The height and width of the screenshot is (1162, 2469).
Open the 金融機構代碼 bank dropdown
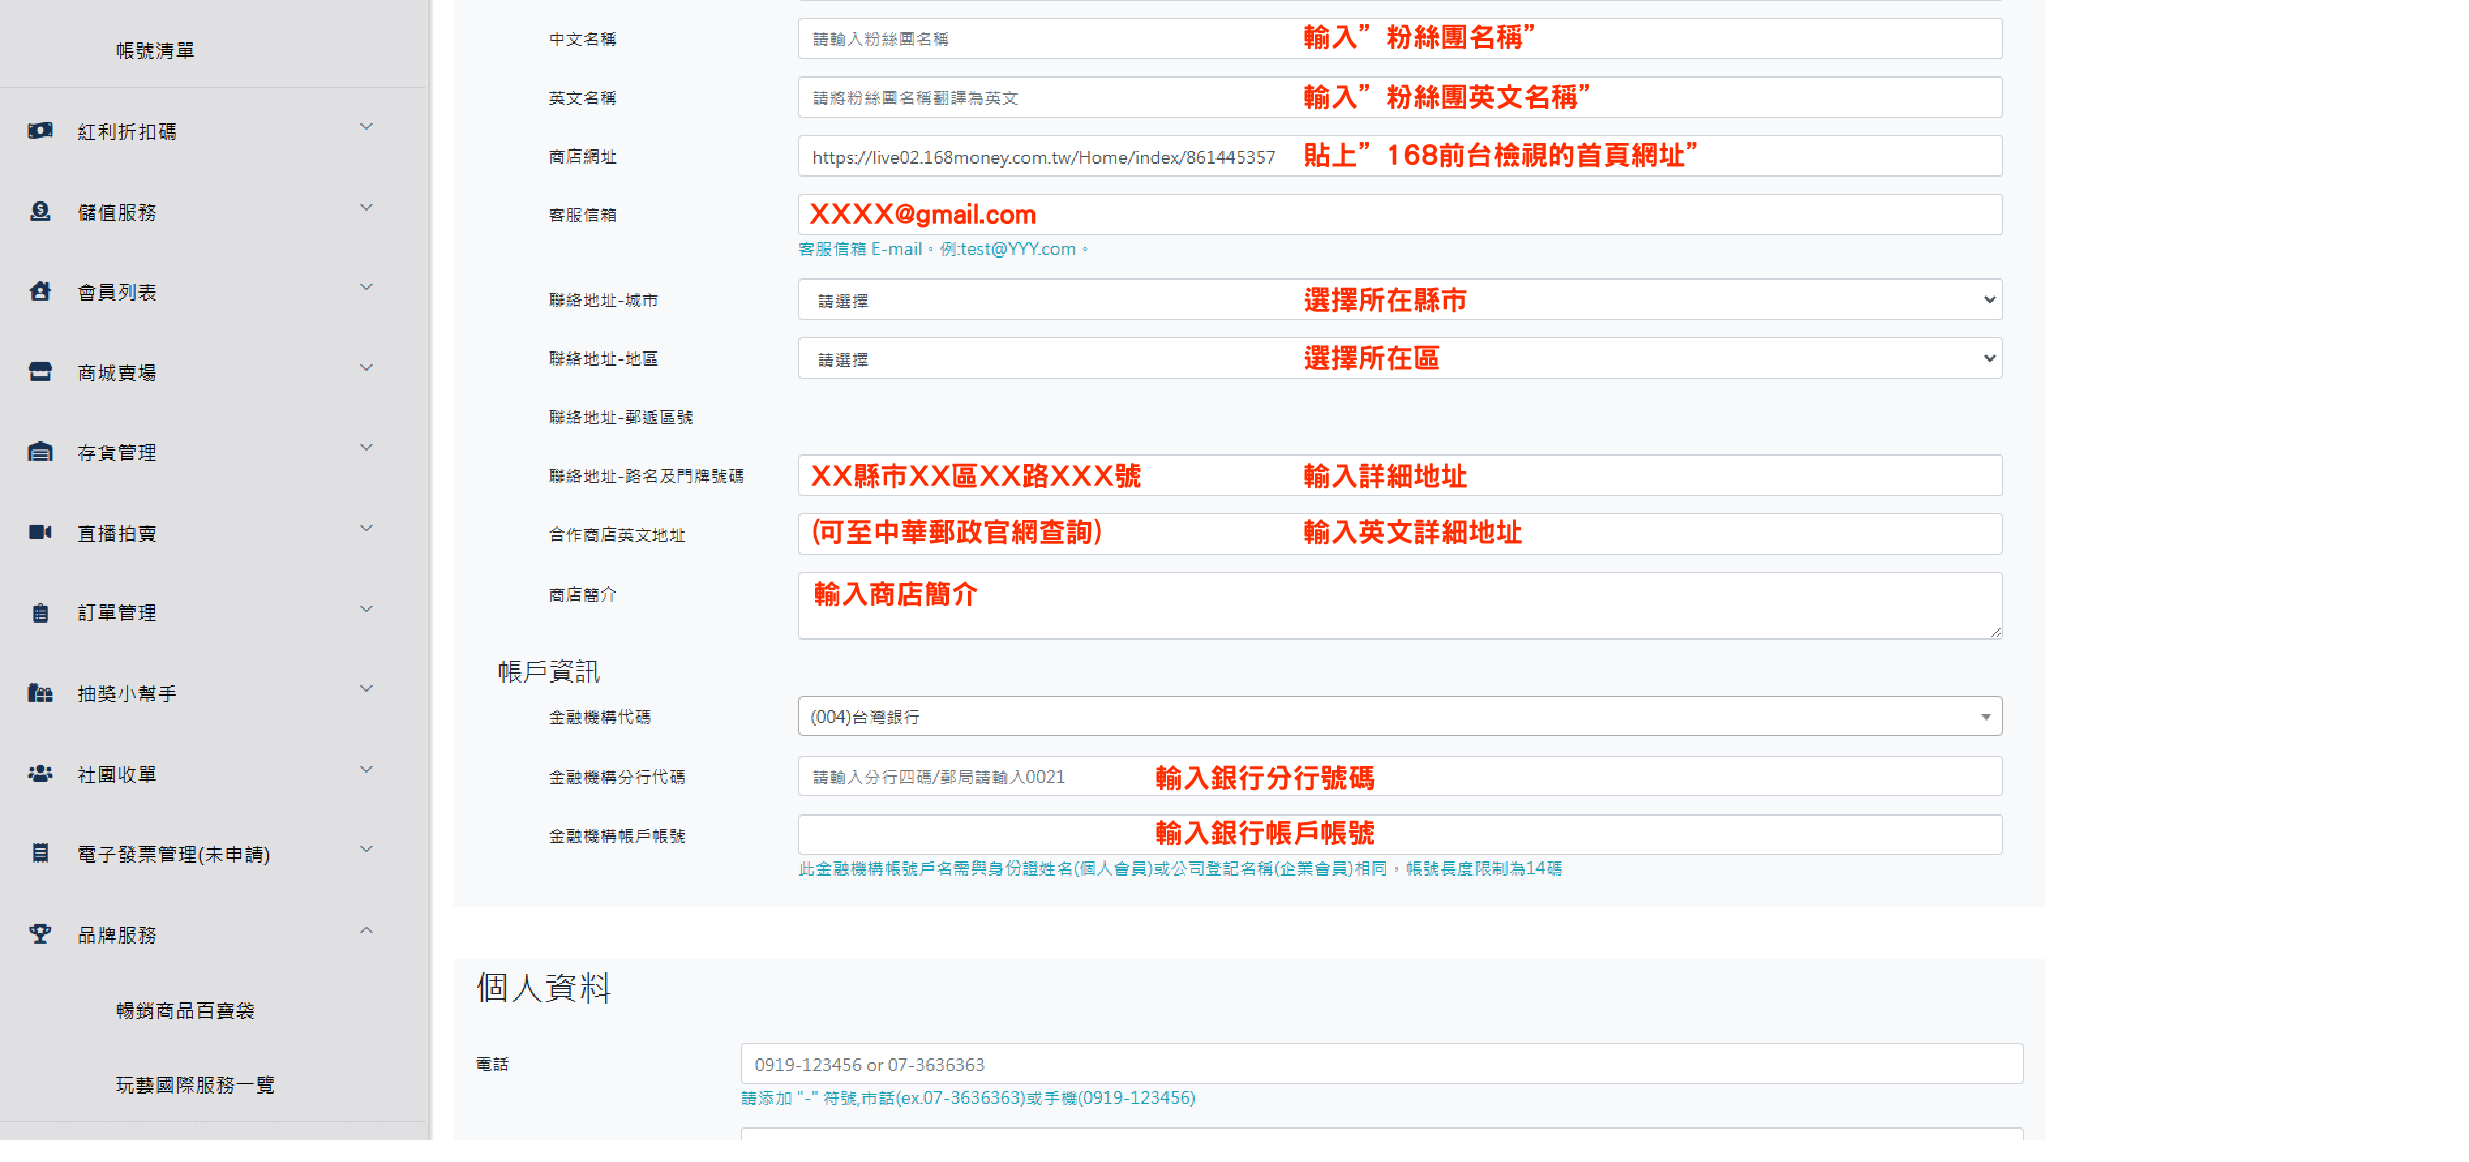[1399, 717]
